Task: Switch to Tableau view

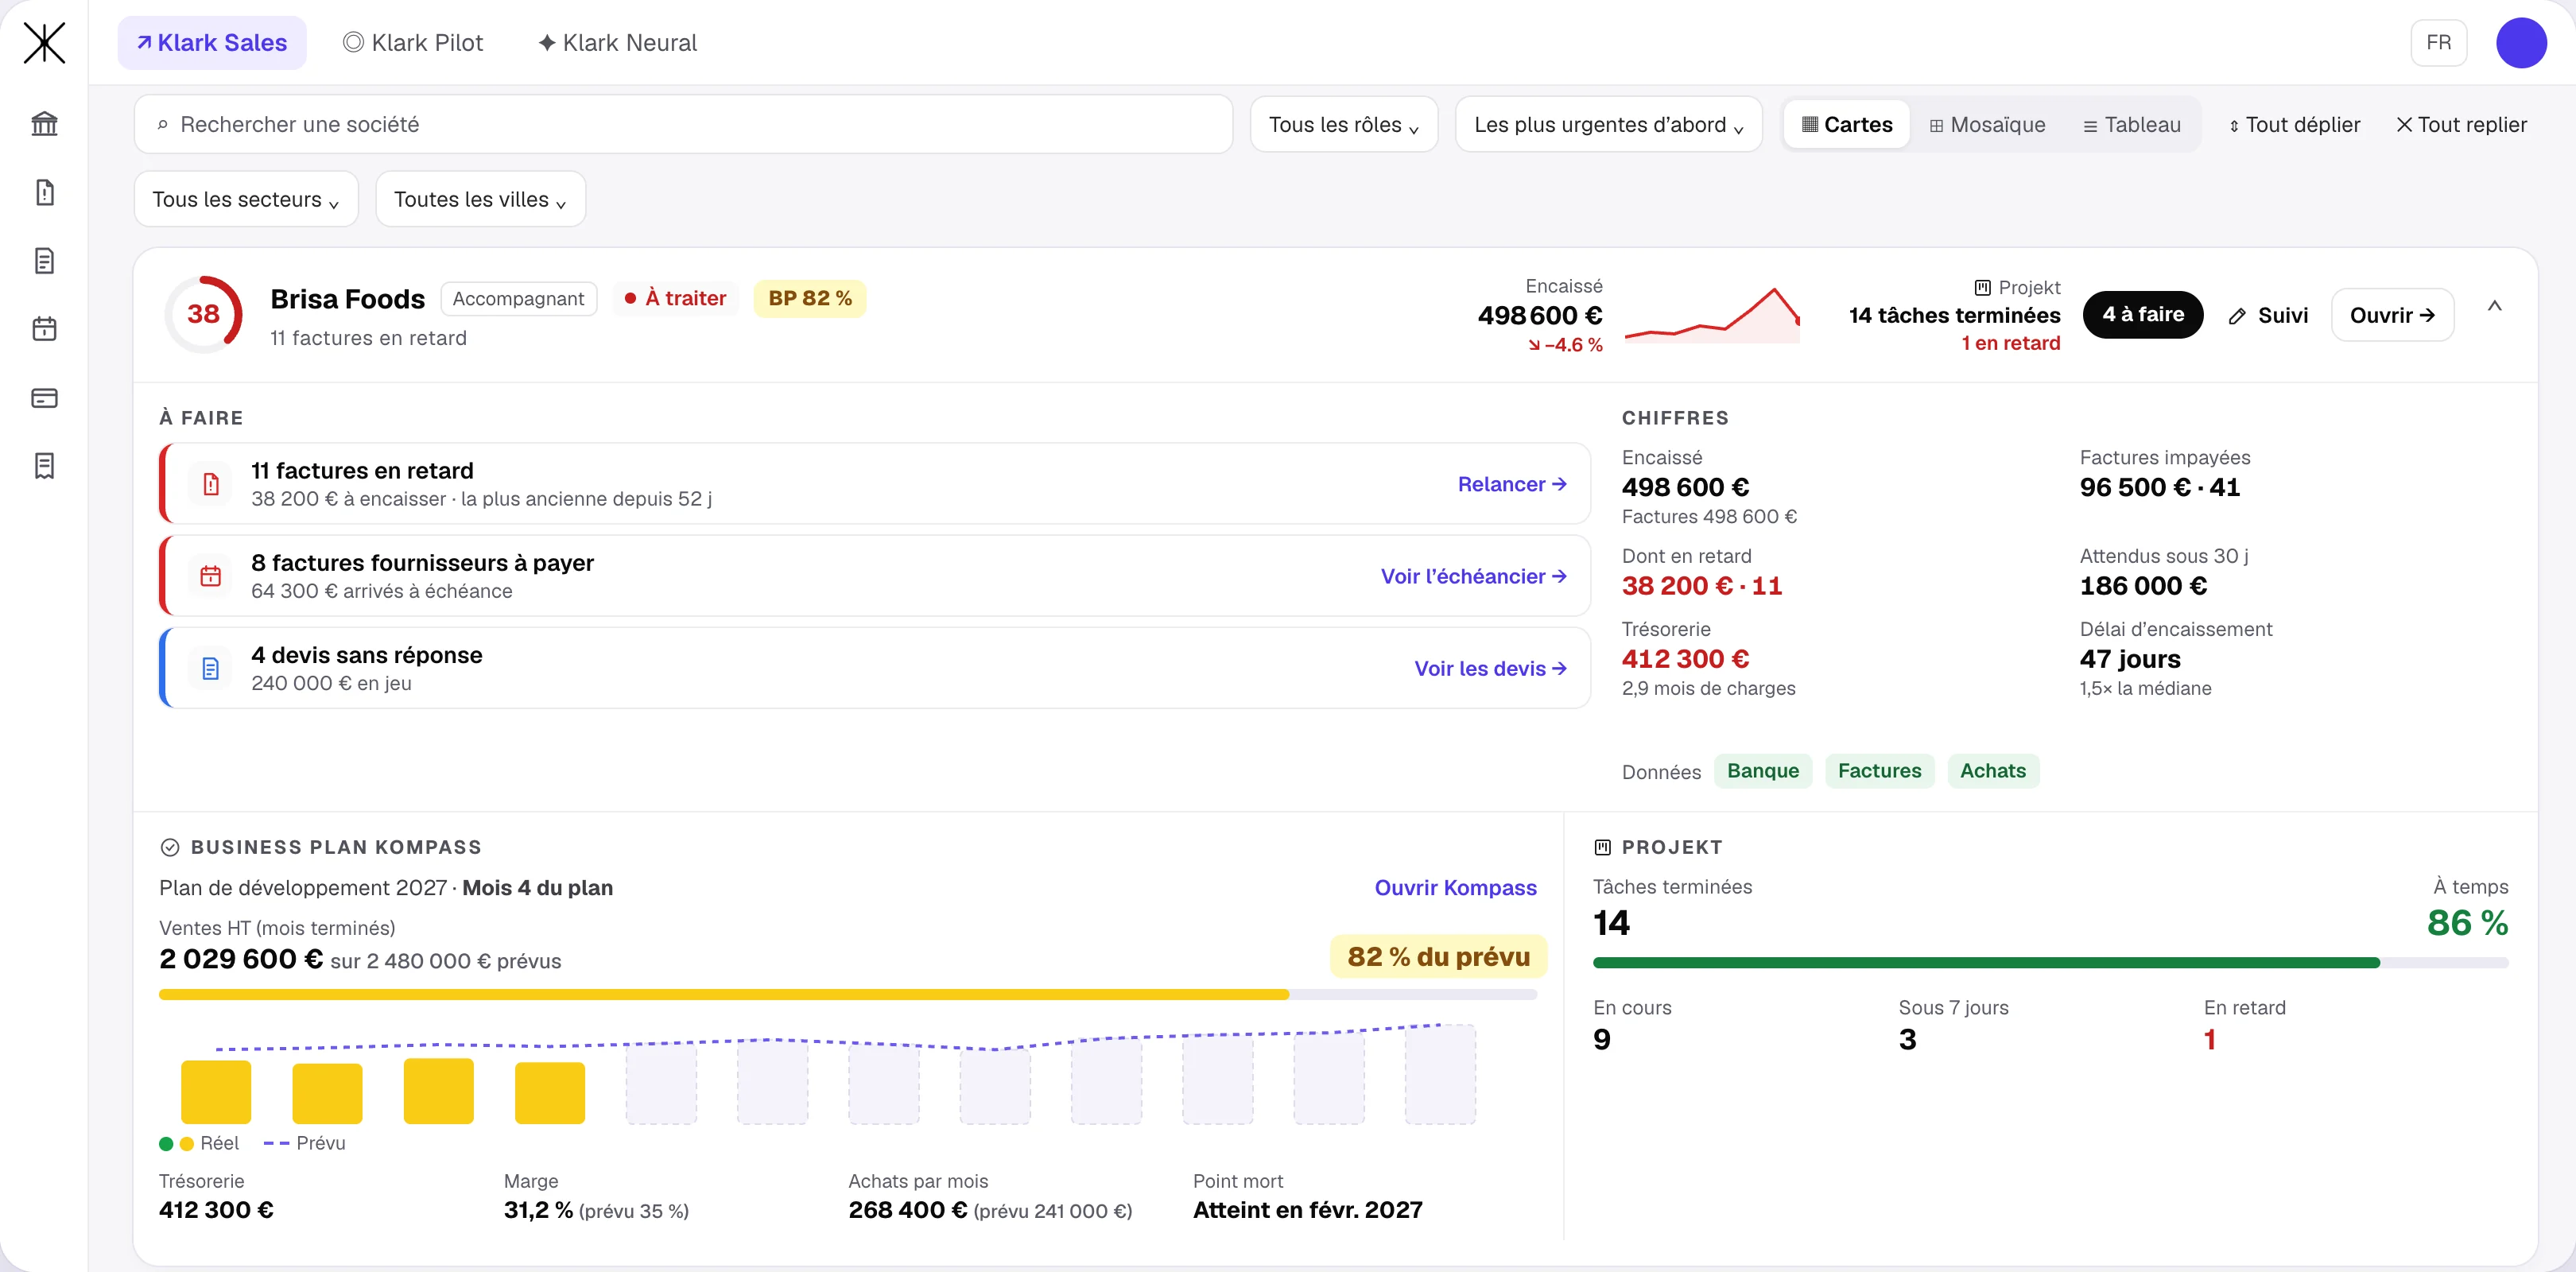Action: tap(2131, 125)
